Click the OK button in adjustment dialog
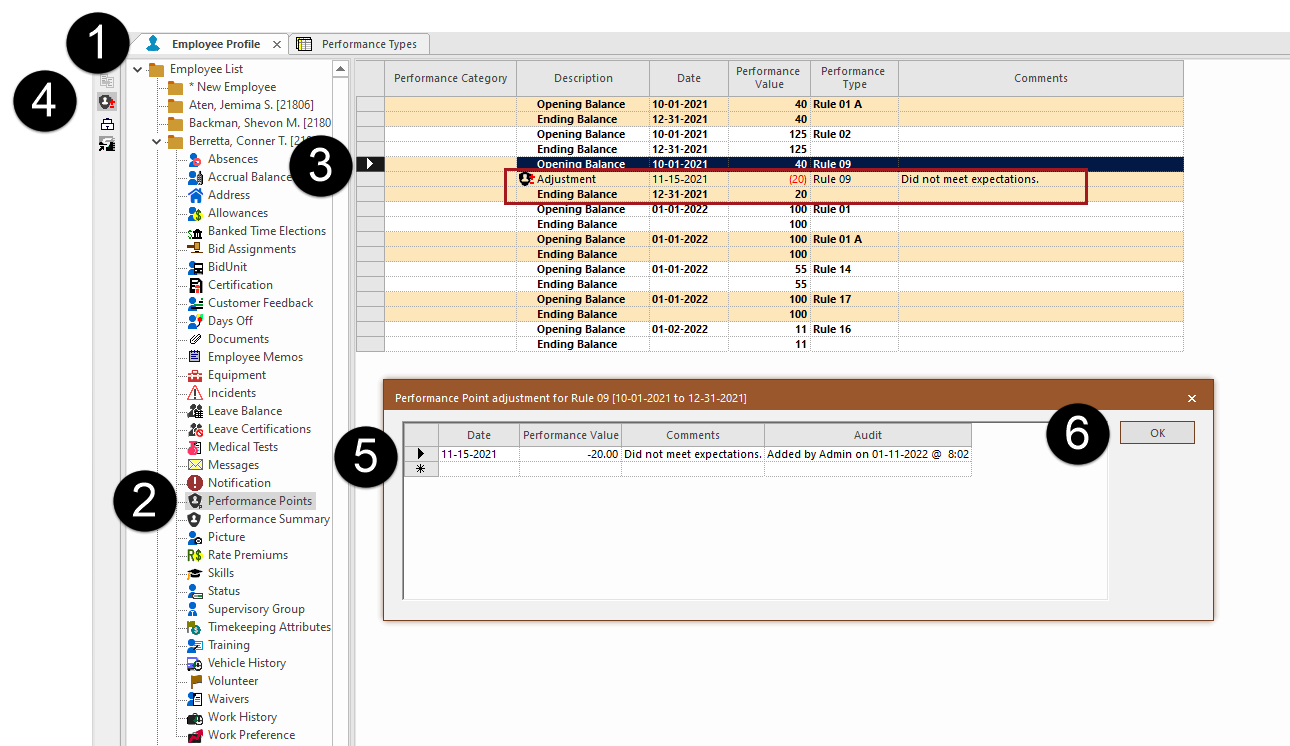Viewport: 1290px width, 746px height. [1157, 432]
